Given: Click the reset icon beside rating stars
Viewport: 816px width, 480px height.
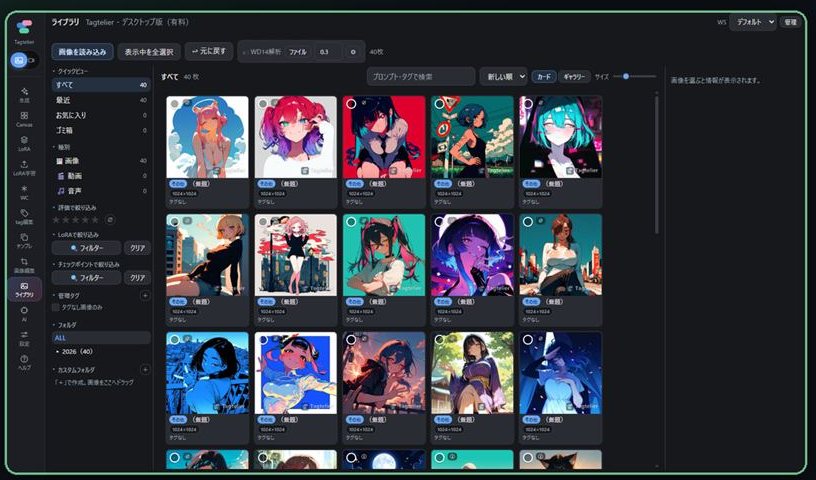Looking at the screenshot, I should coord(110,220).
